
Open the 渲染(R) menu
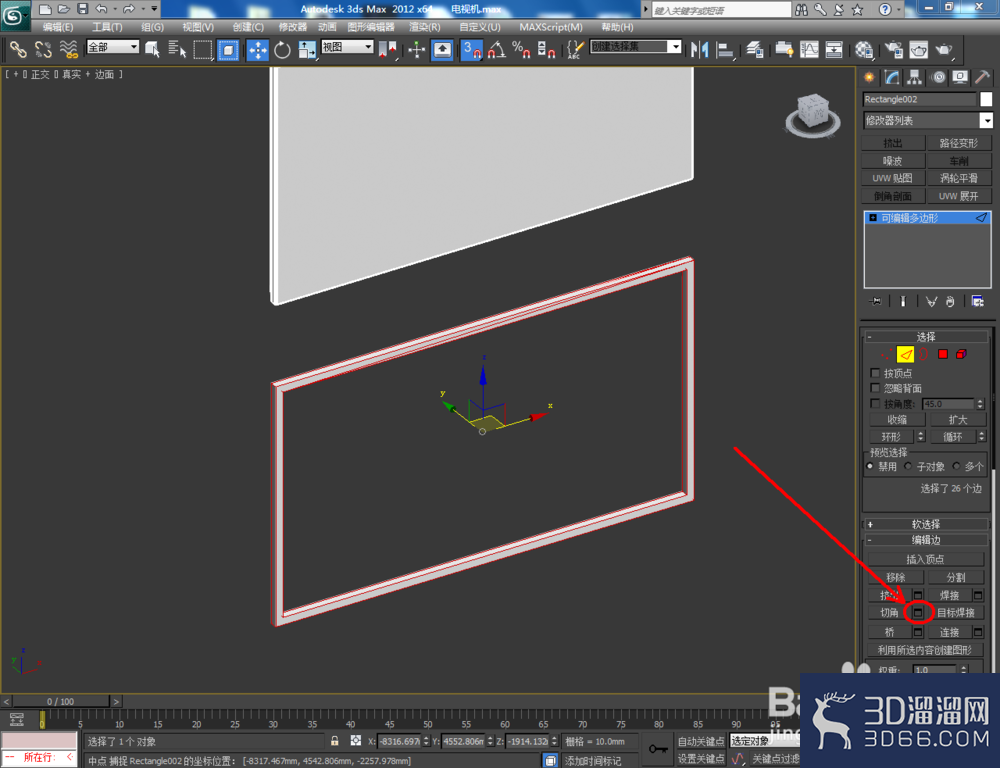coord(424,27)
